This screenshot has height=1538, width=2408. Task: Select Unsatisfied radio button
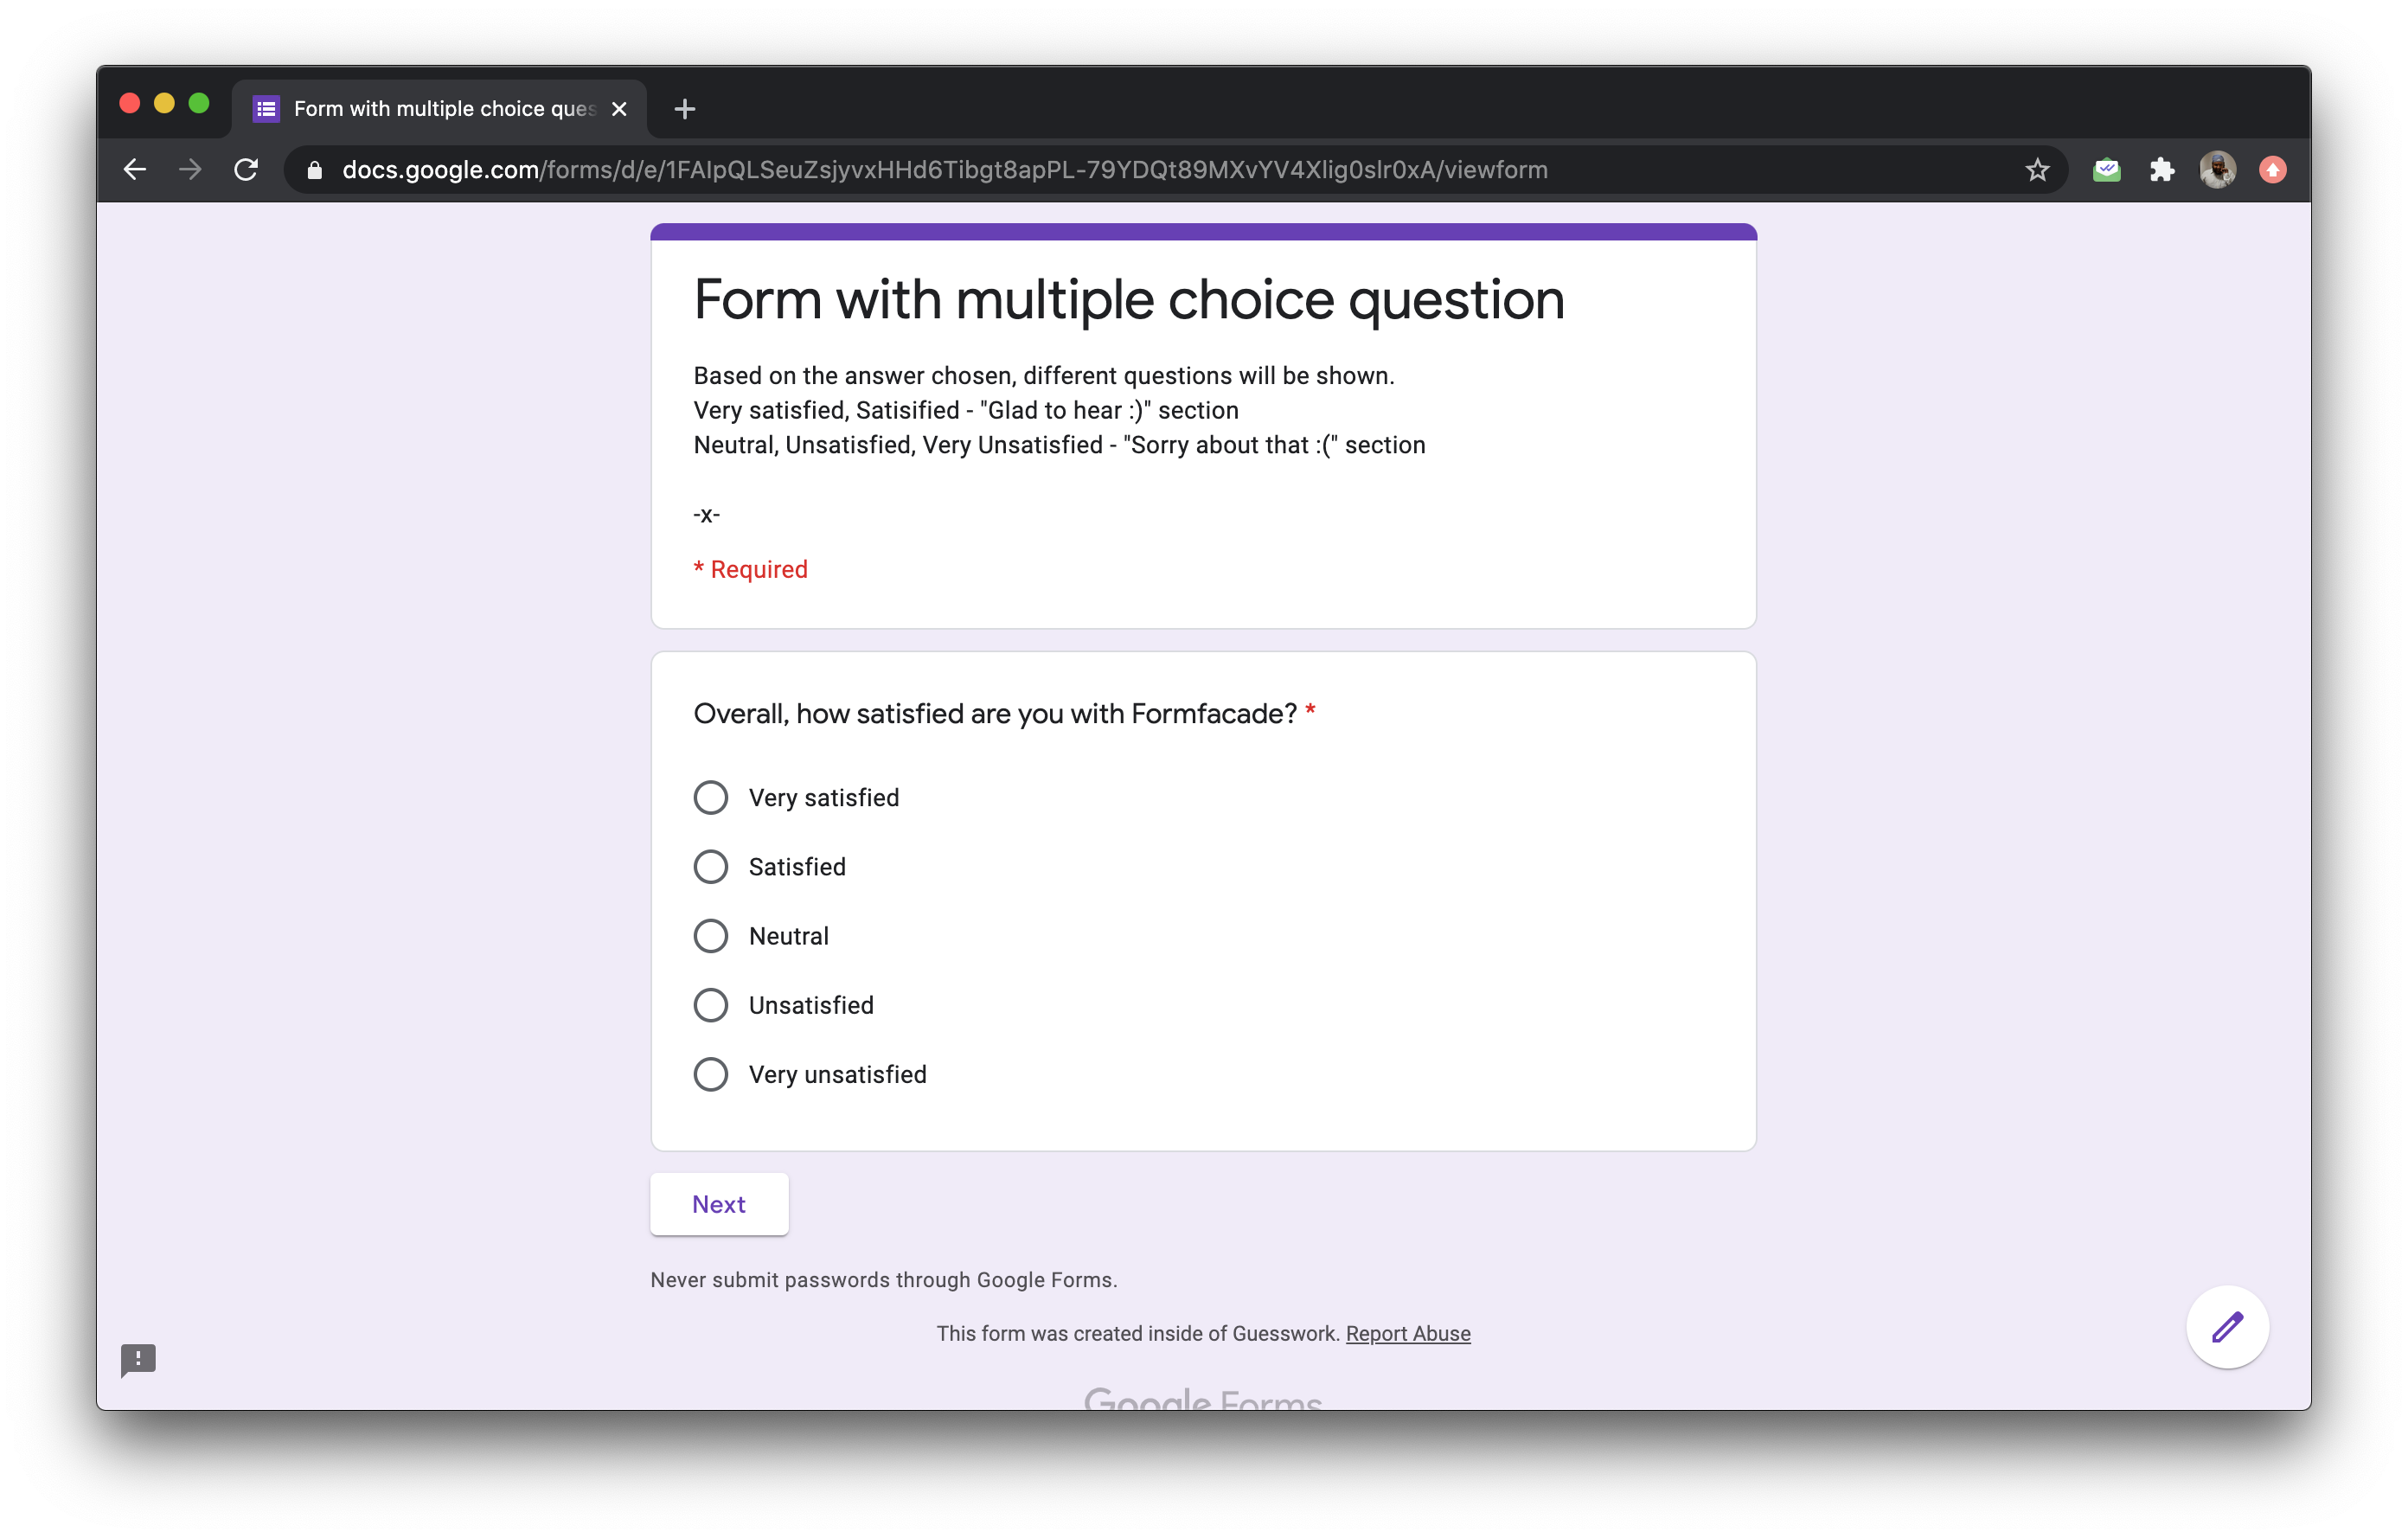tap(711, 1005)
